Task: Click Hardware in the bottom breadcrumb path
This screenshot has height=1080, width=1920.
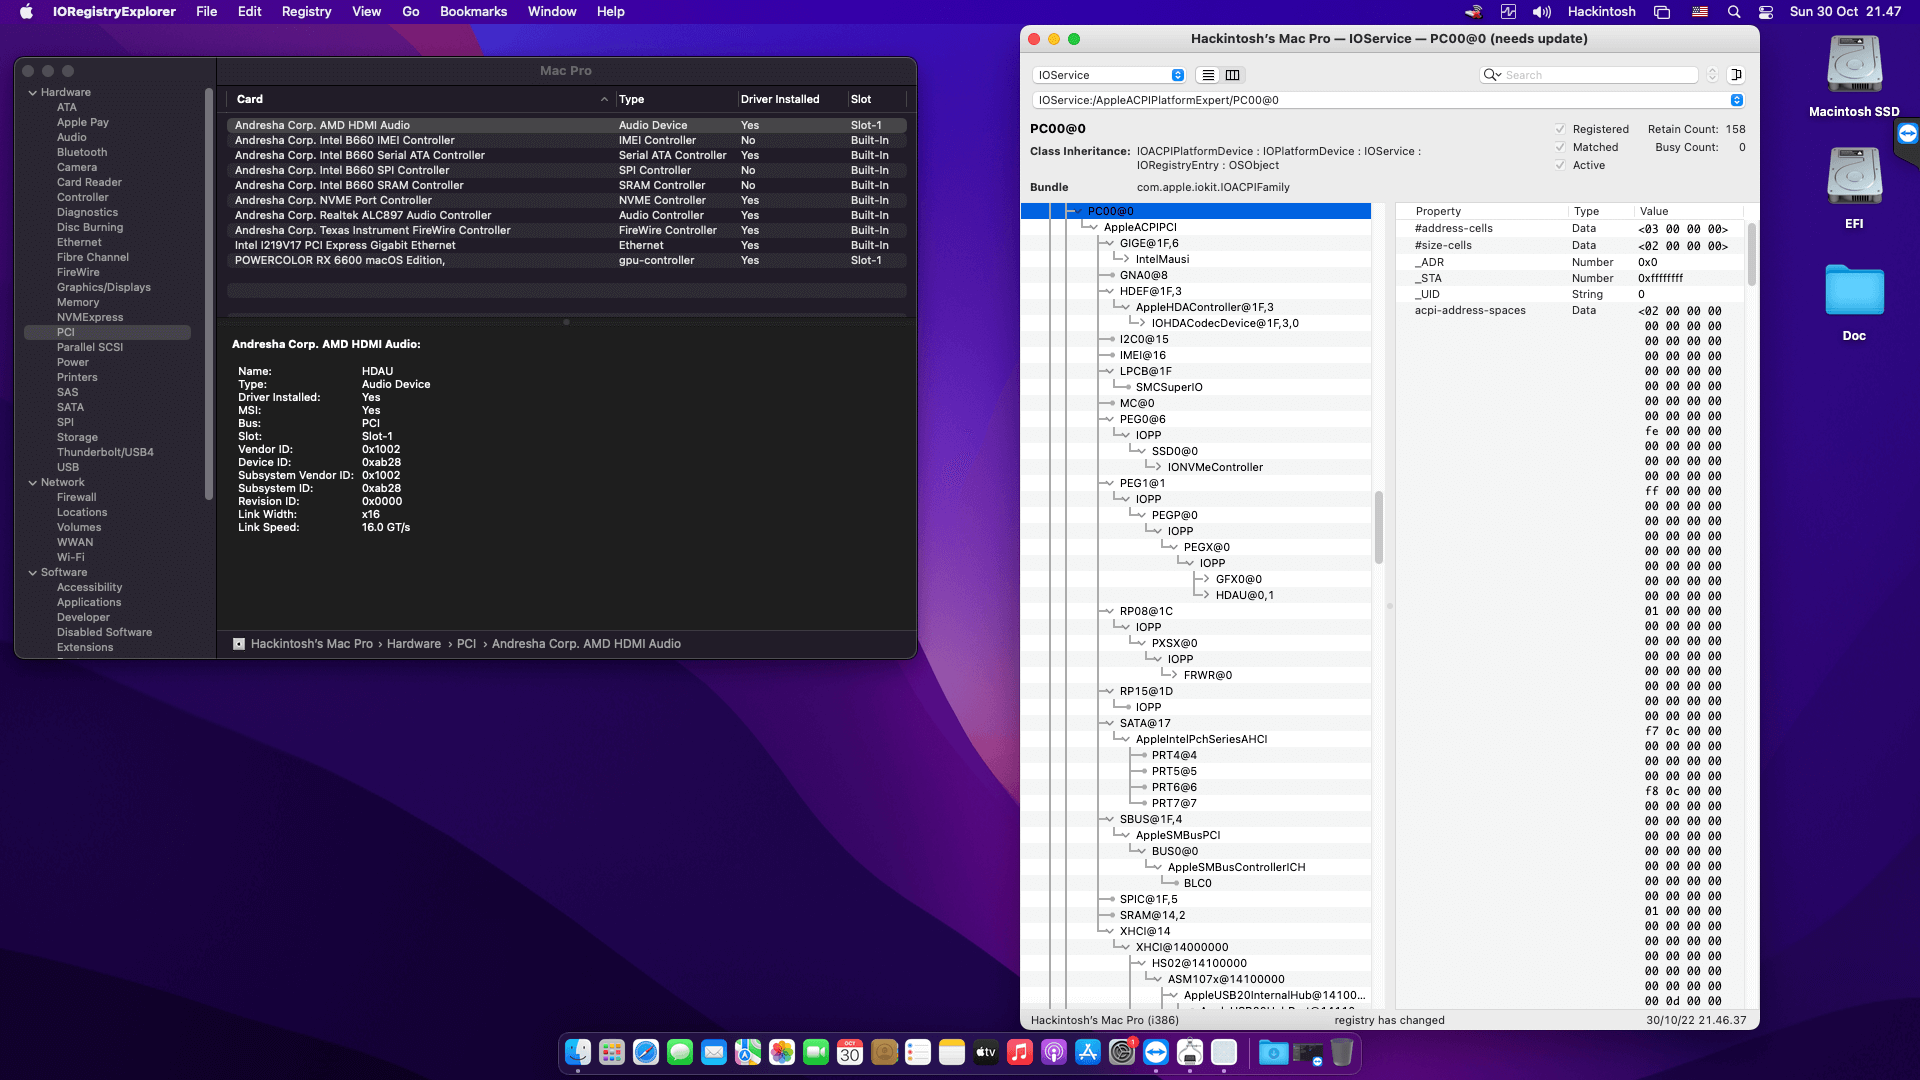Action: 413,644
